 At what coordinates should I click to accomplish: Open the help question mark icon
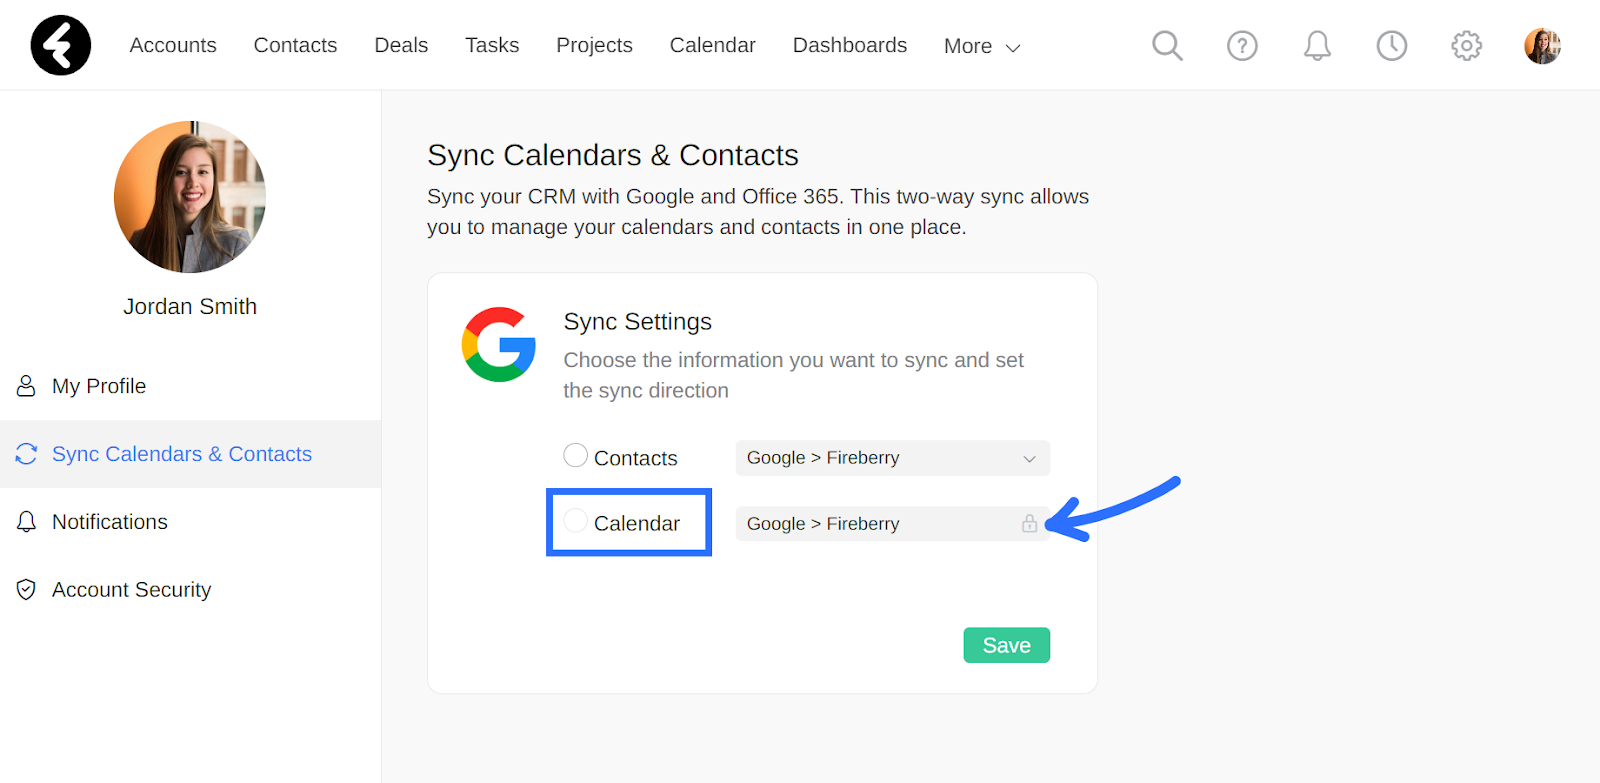[x=1242, y=45]
